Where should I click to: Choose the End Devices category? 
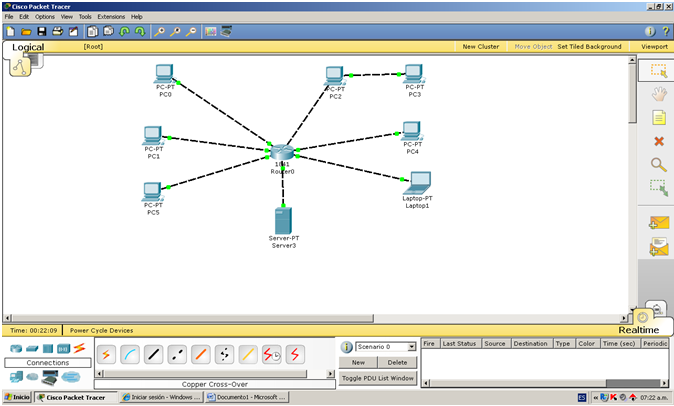coord(16,377)
